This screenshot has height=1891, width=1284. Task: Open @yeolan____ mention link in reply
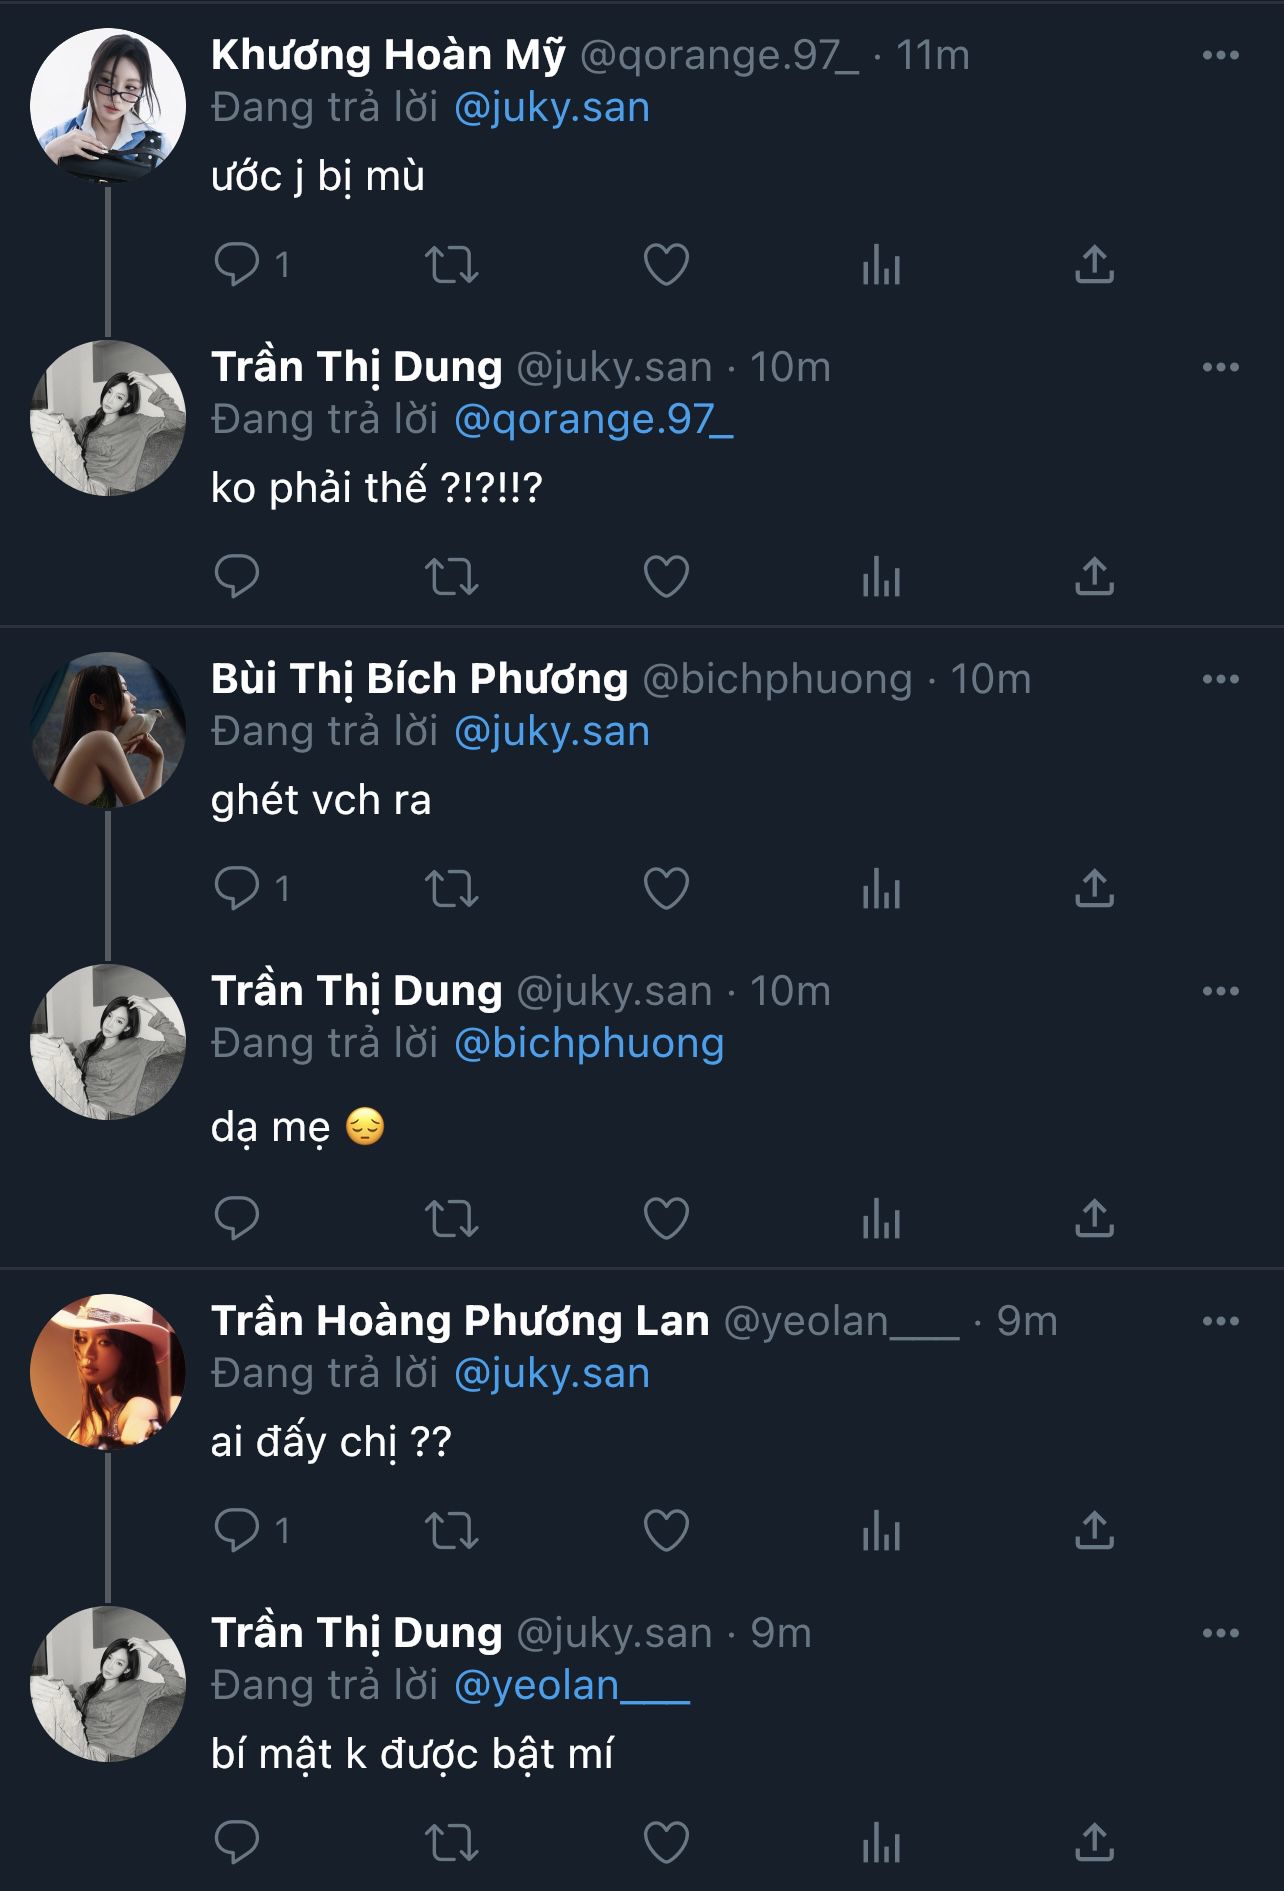click(x=571, y=1686)
